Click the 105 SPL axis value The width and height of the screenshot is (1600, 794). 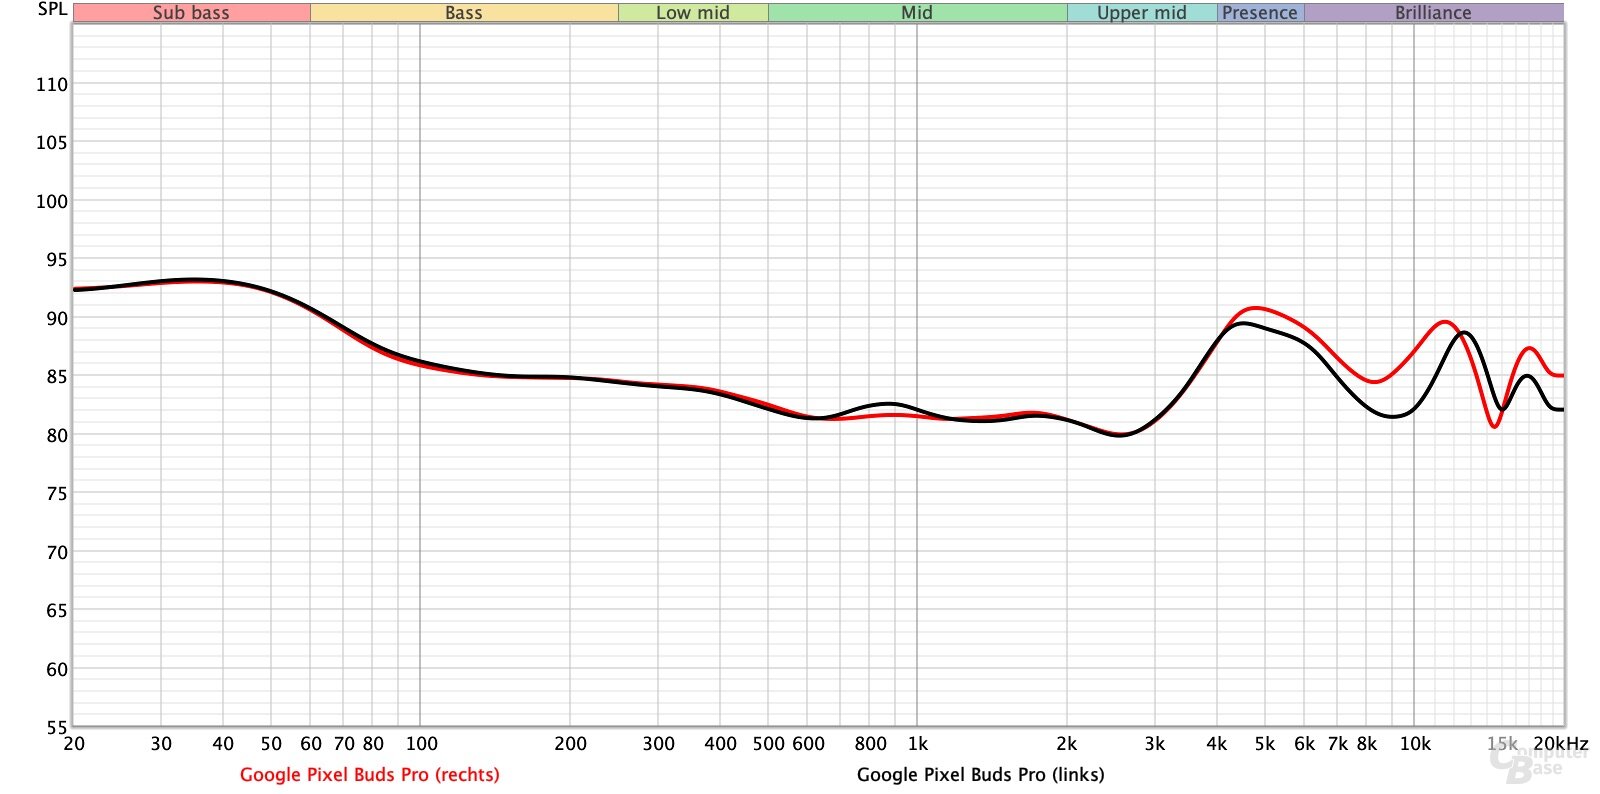click(x=52, y=143)
